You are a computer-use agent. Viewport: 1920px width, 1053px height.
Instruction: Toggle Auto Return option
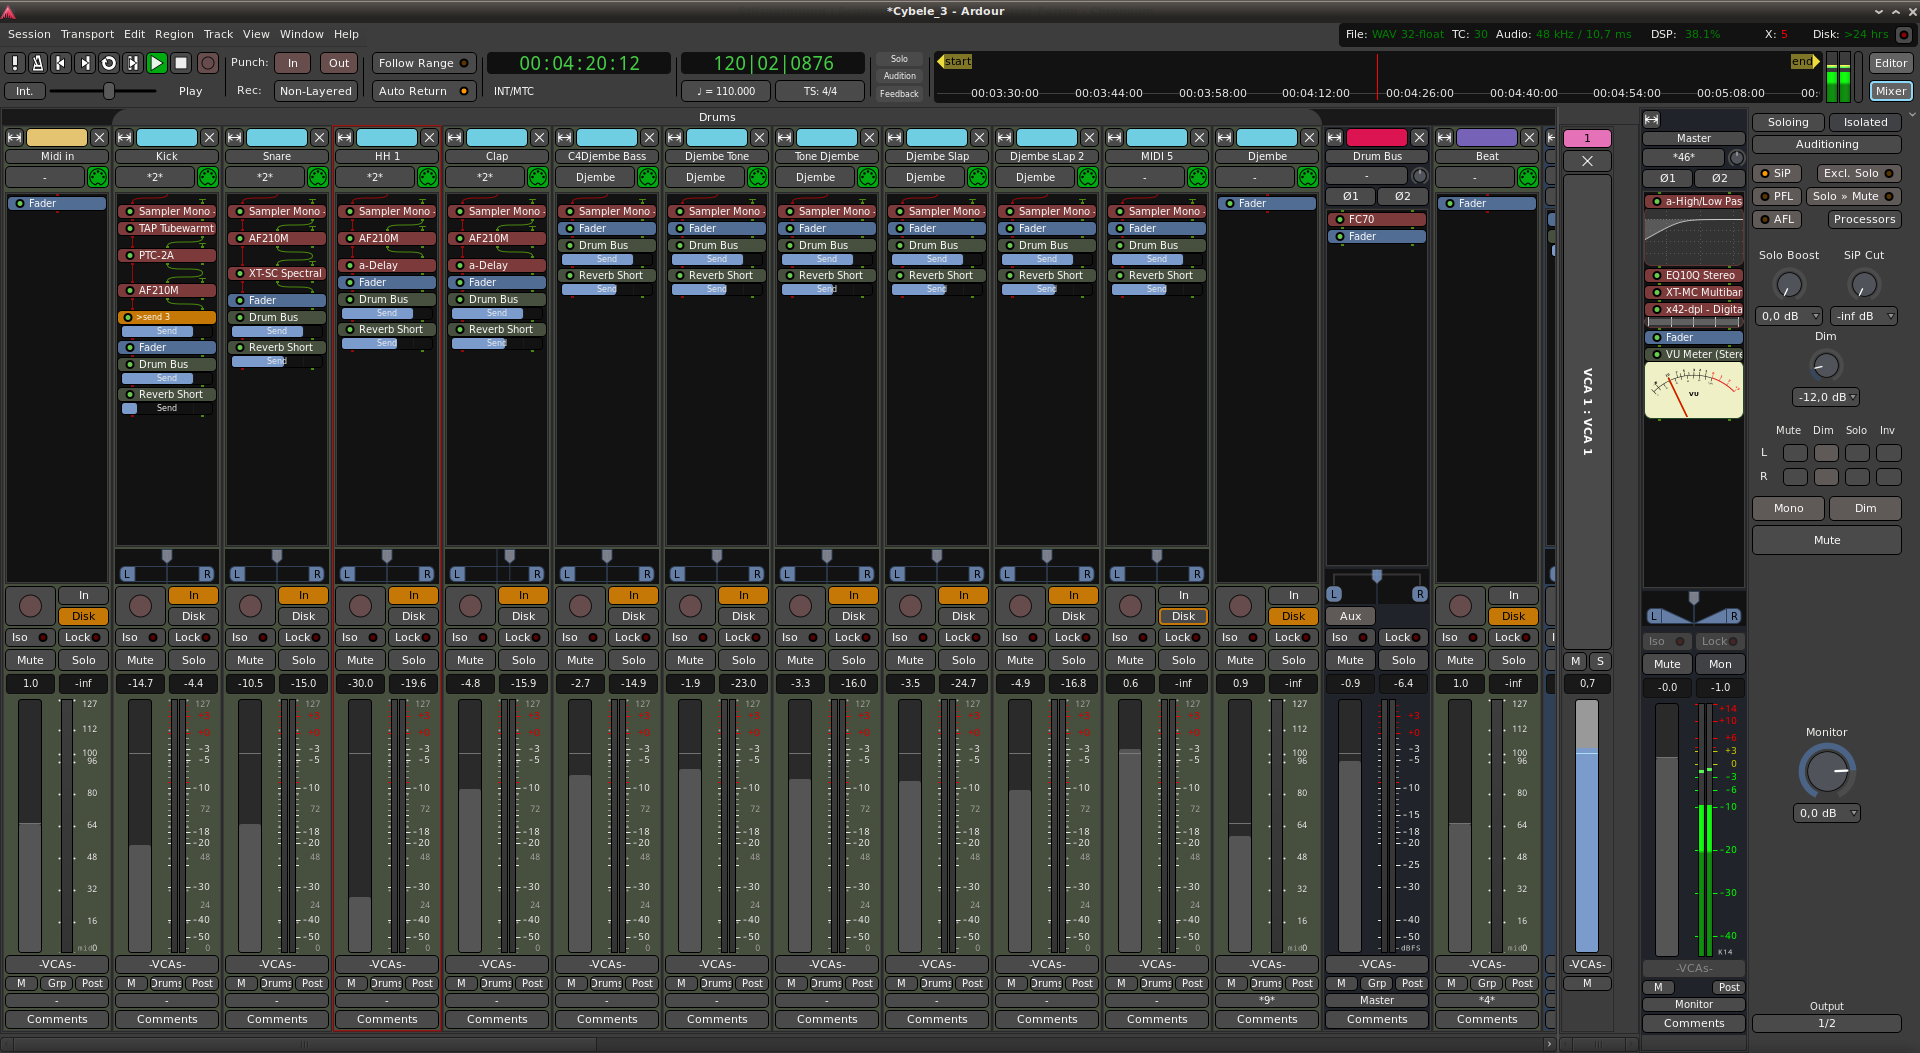click(424, 91)
